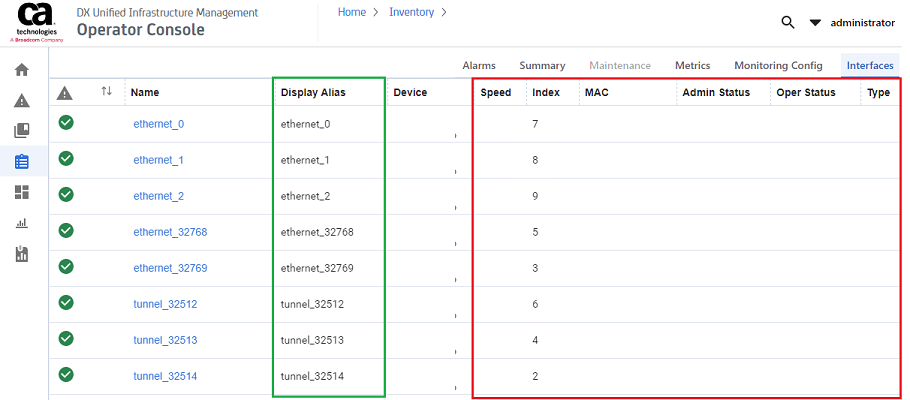Select the Inventory clipboard icon in sidebar
The height and width of the screenshot is (400, 910).
click(x=22, y=161)
